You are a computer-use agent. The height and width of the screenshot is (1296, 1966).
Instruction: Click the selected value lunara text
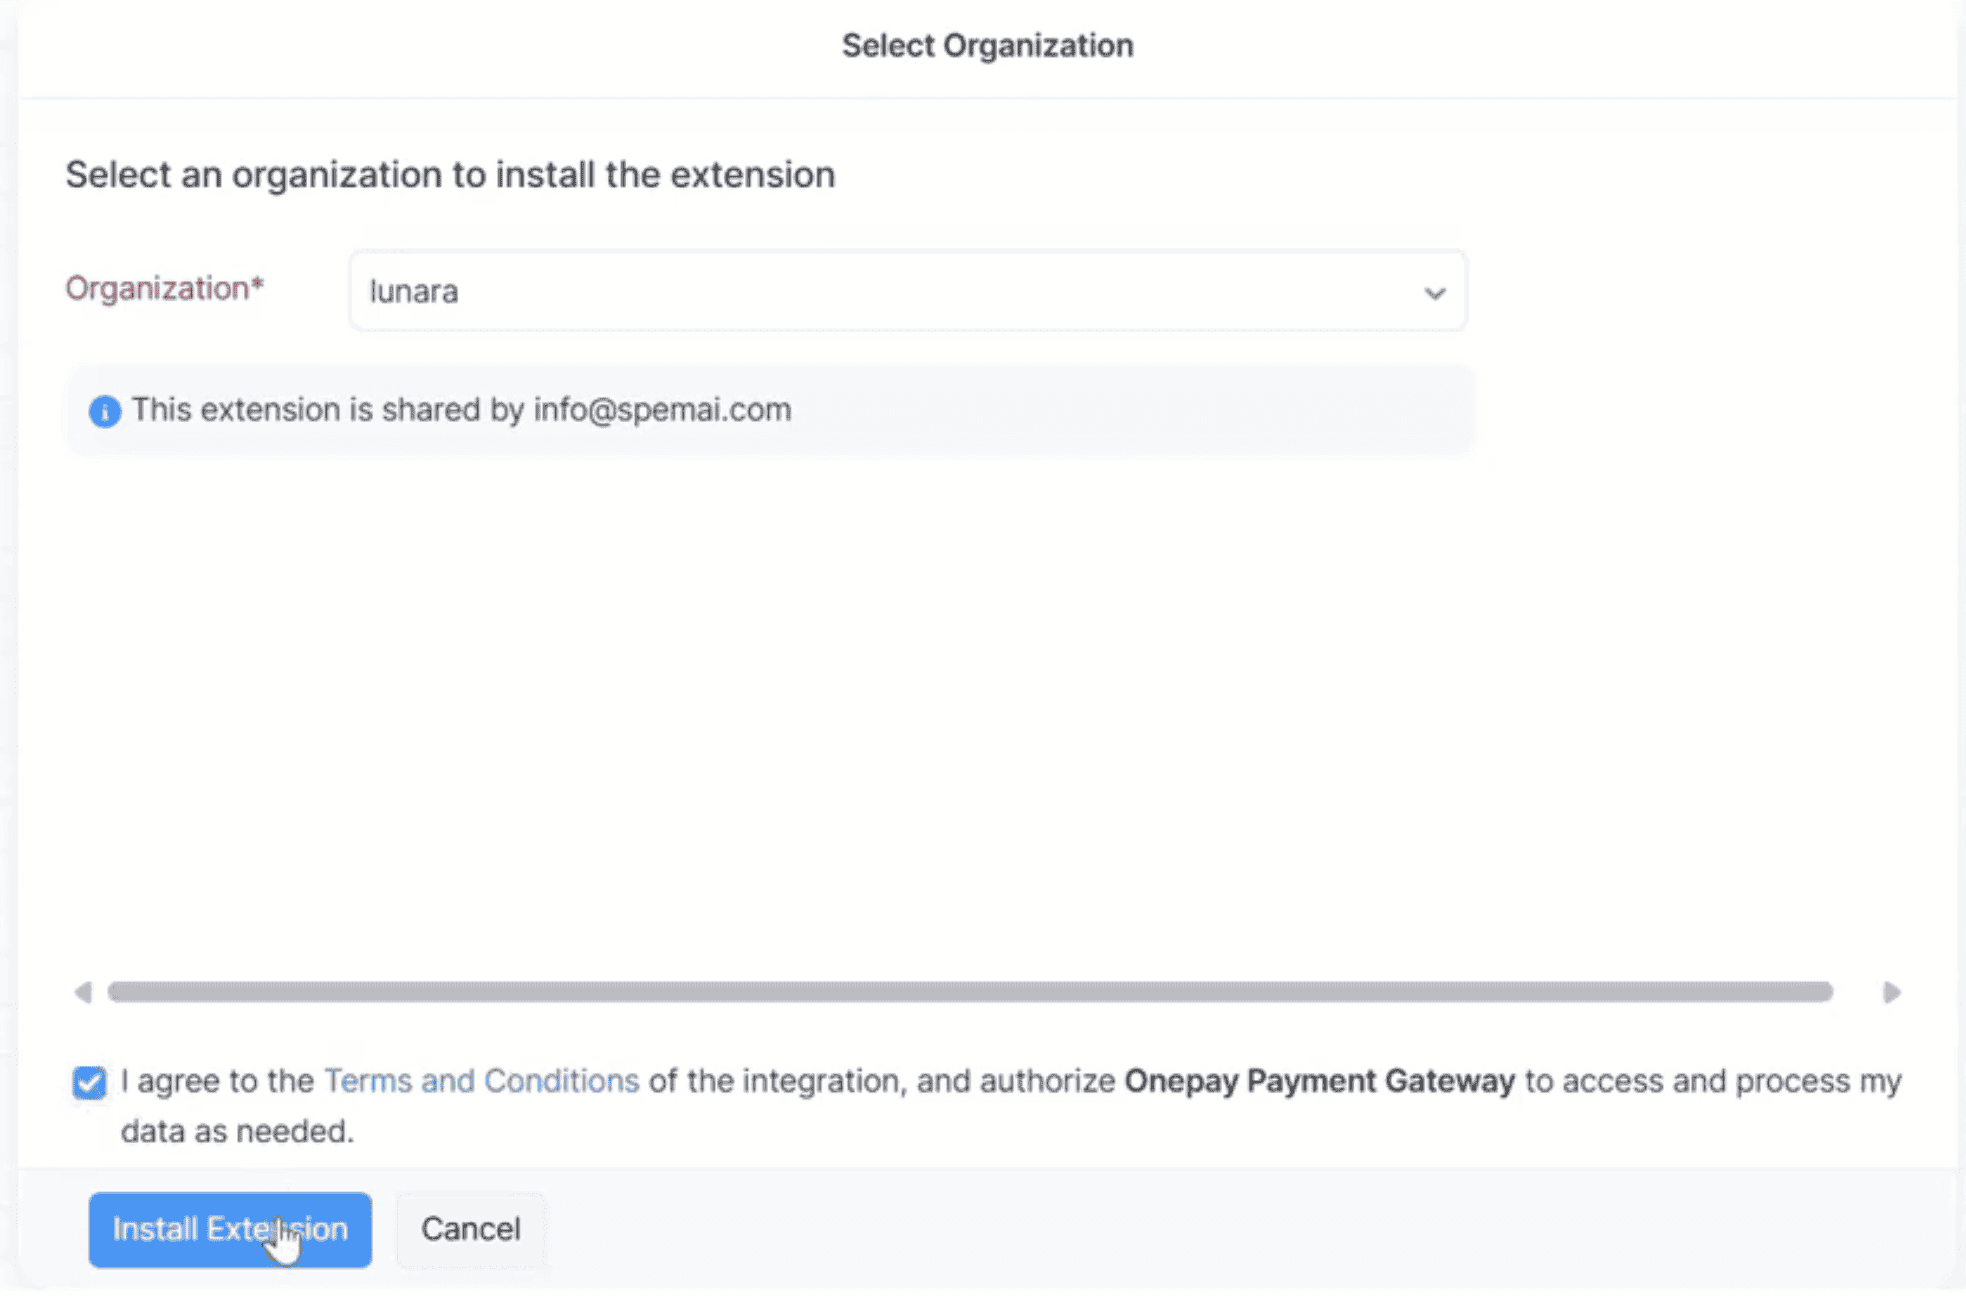(414, 291)
